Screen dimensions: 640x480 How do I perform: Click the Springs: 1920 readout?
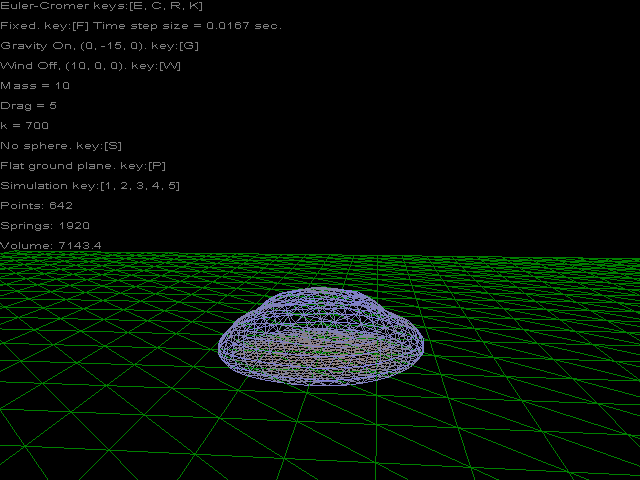(x=45, y=226)
